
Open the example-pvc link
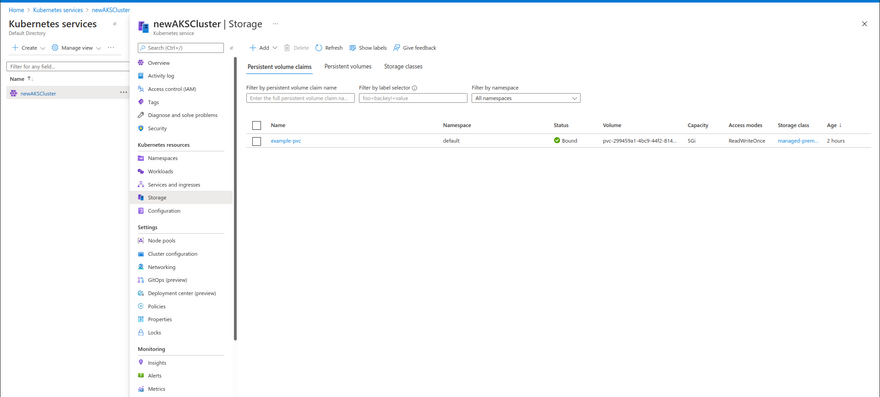coord(286,141)
